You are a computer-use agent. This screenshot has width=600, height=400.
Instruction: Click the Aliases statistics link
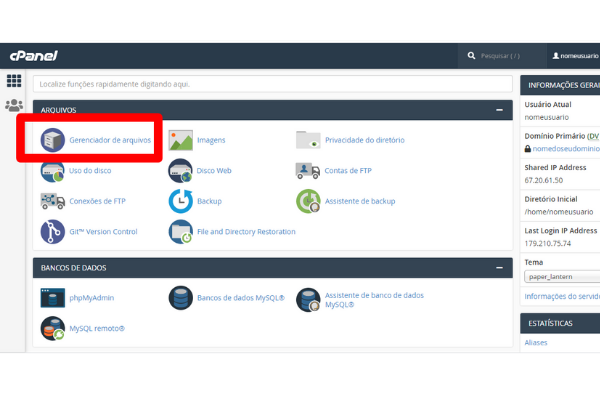pos(536,343)
